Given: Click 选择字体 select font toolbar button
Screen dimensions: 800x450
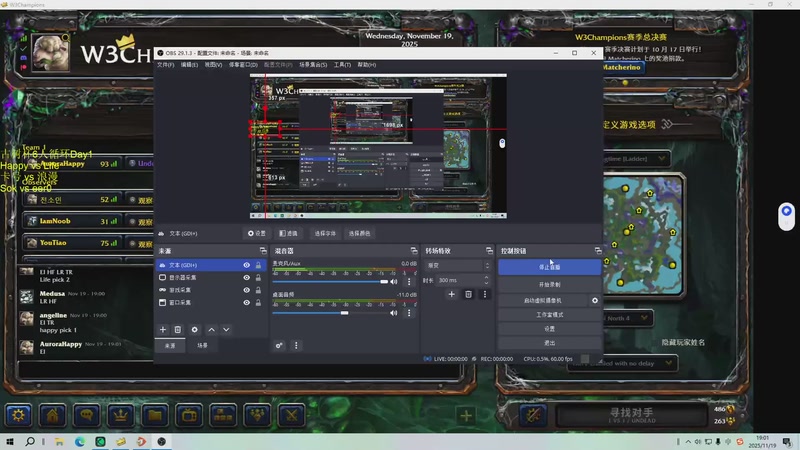Looking at the screenshot, I should point(325,233).
